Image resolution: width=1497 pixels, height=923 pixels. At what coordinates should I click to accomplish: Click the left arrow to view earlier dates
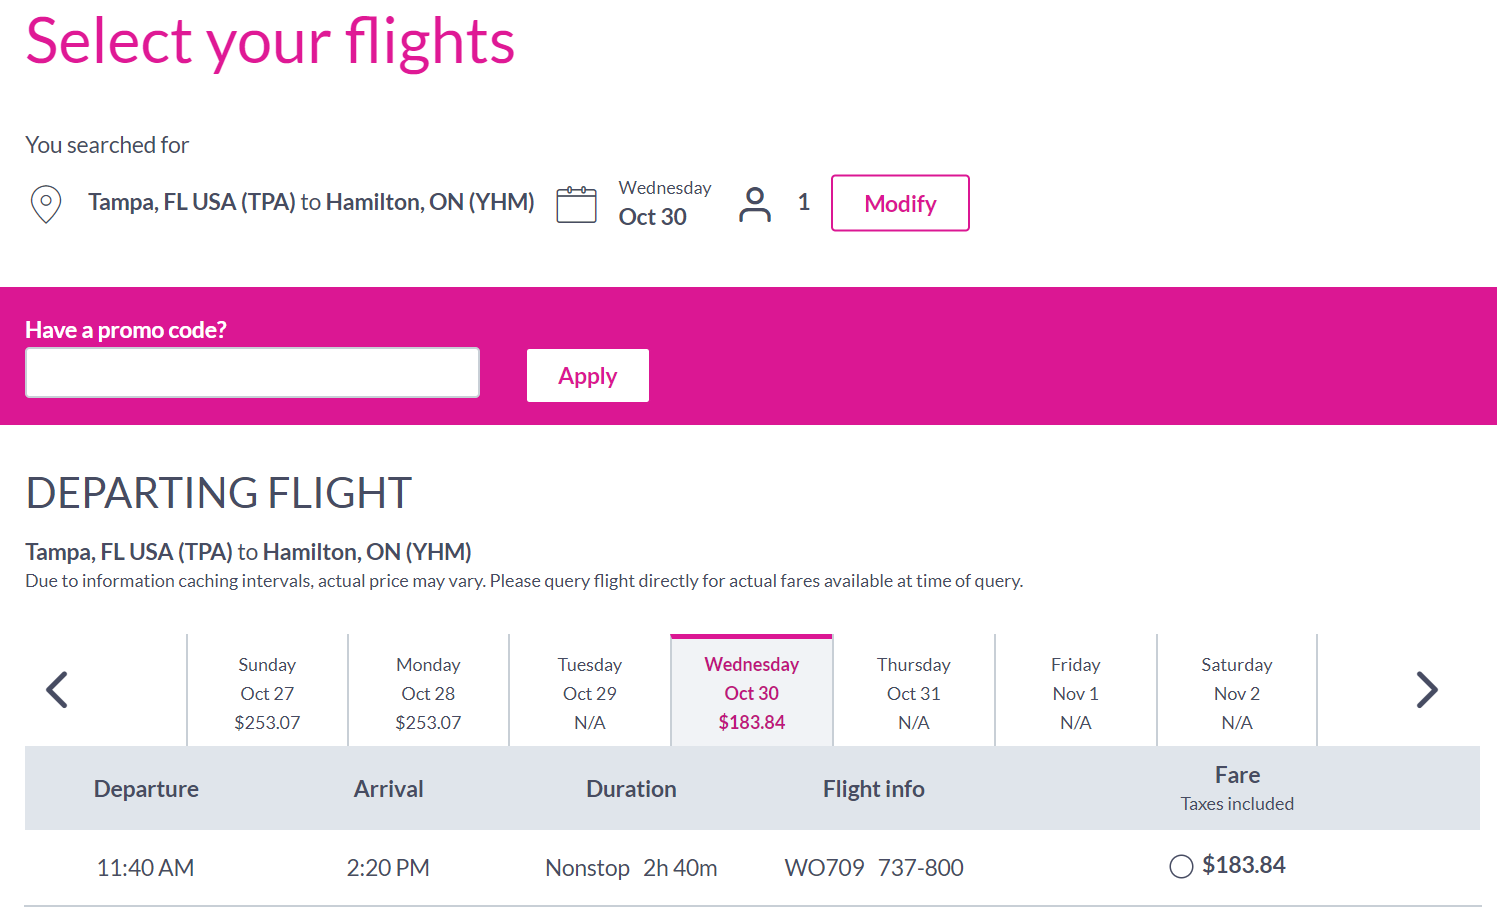pyautogui.click(x=57, y=690)
